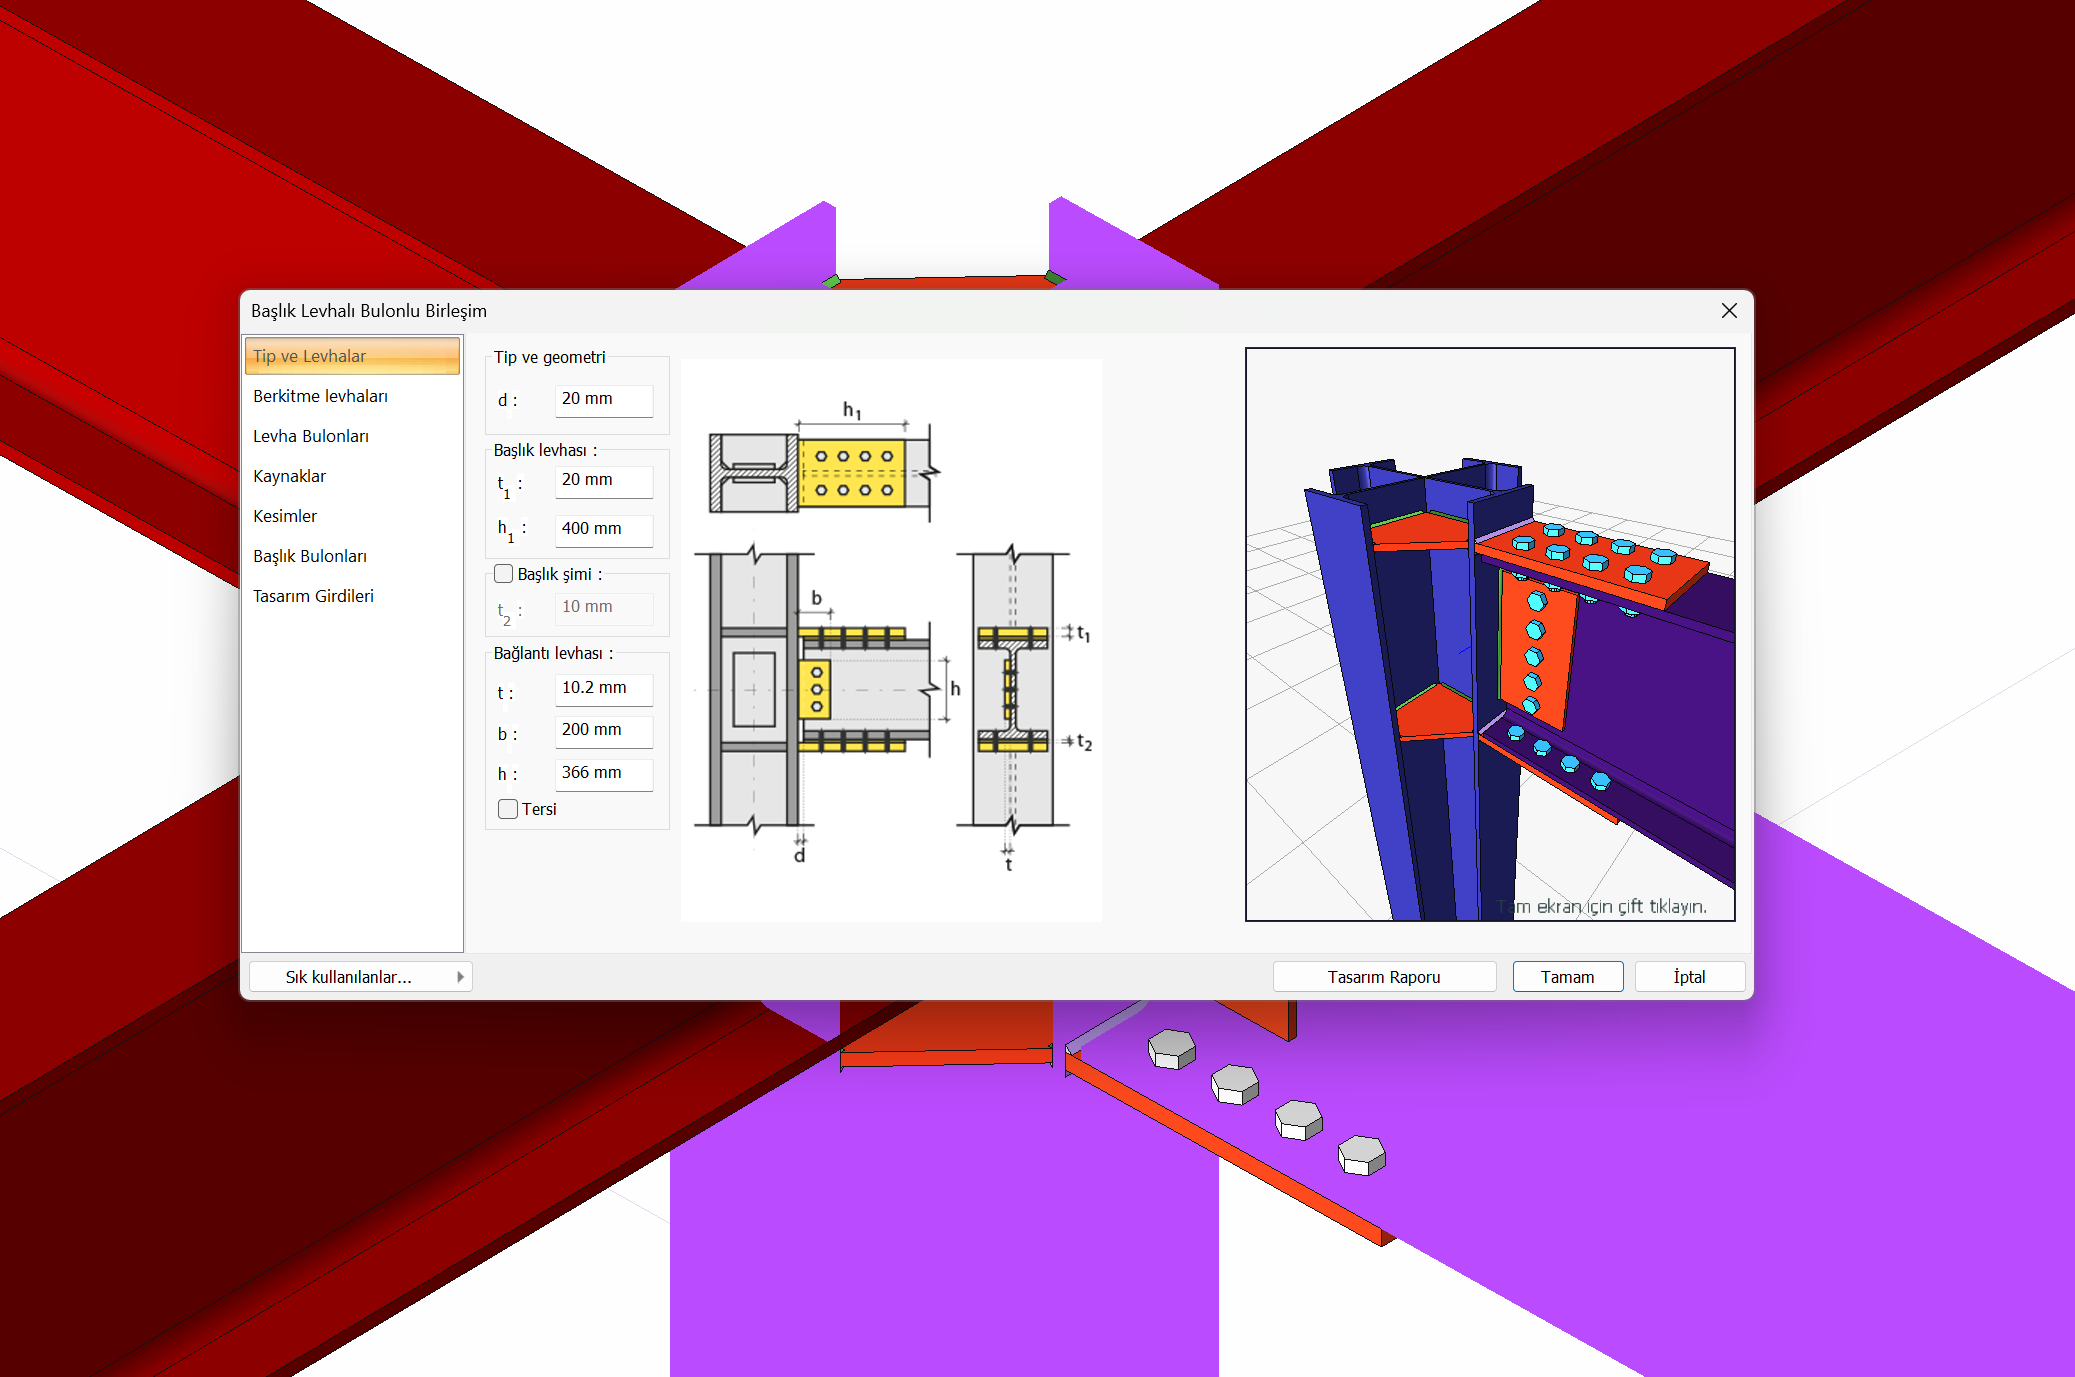Confirm with the Tamam button
This screenshot has height=1377, width=2075.
pyautogui.click(x=1567, y=977)
